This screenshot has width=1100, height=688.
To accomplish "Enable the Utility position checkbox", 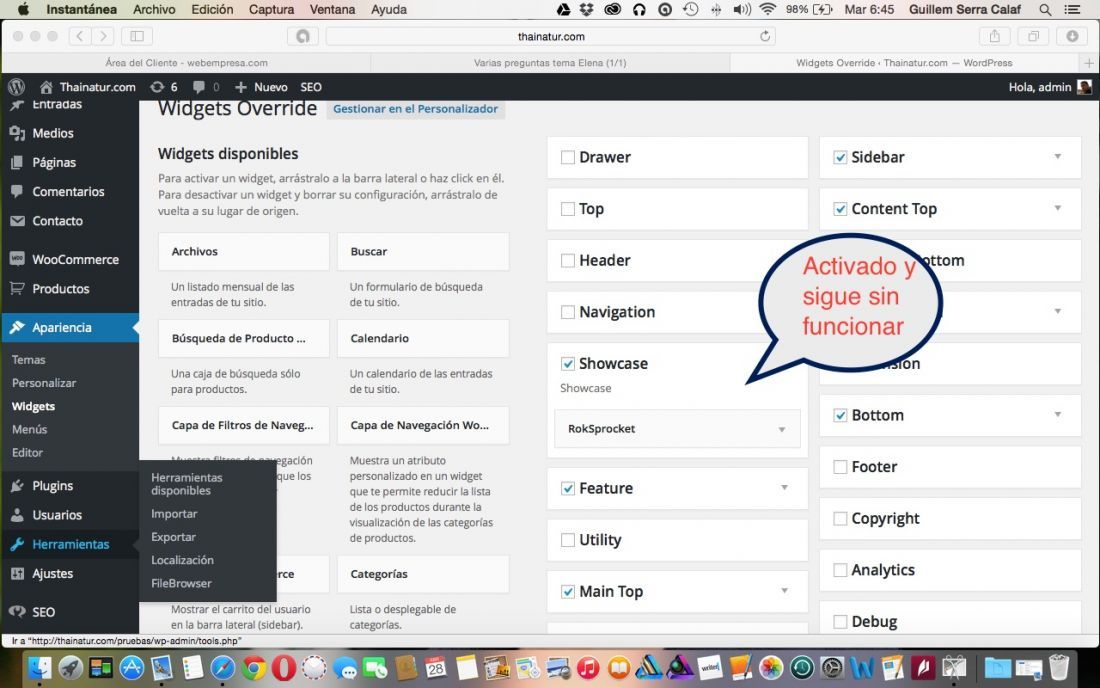I will [568, 540].
